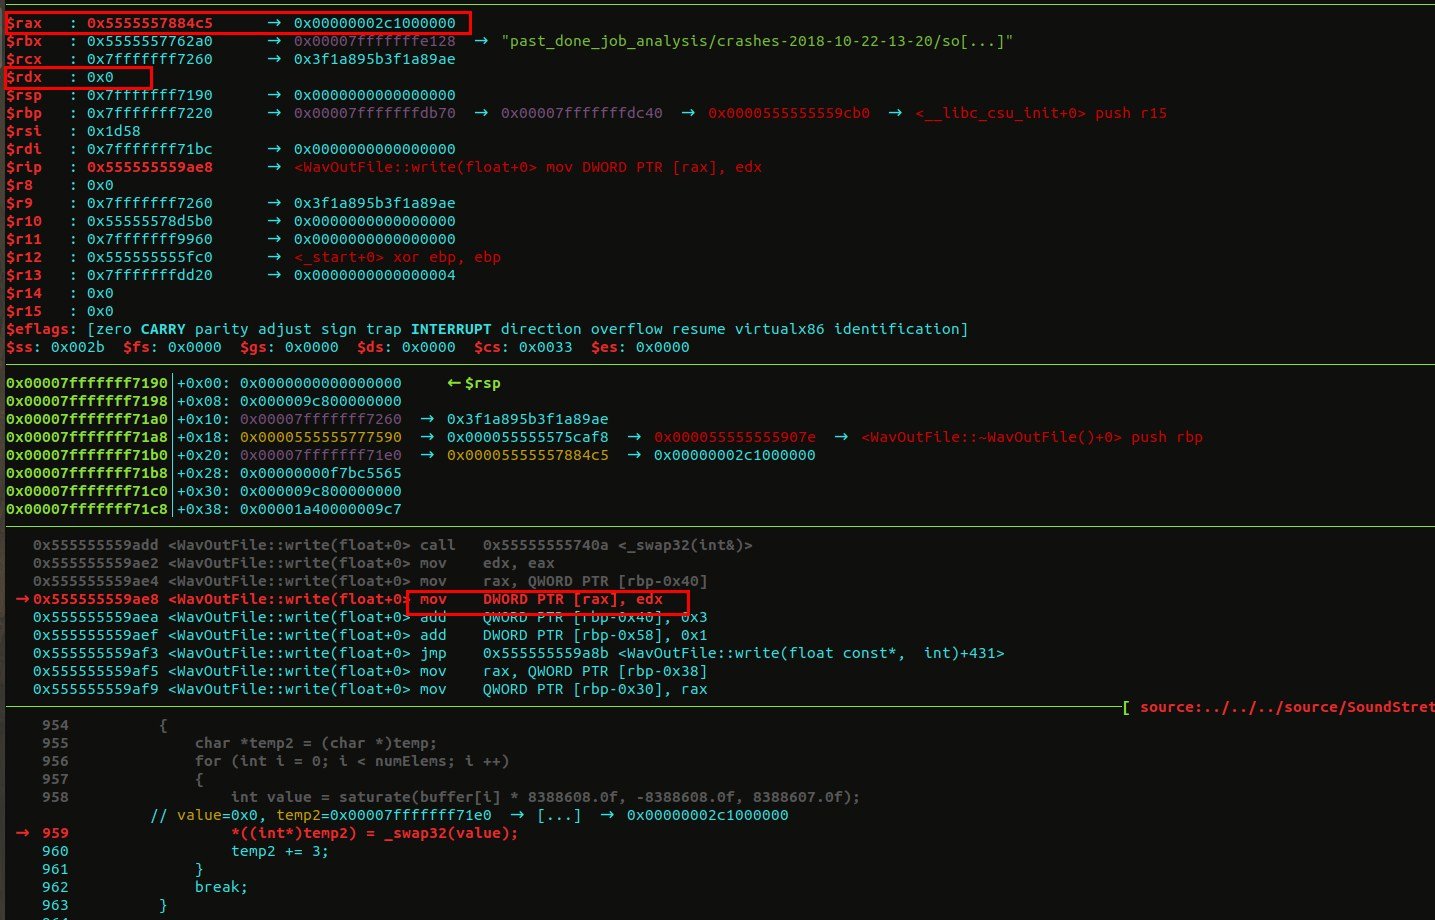Select the "<_swap32(int&)>" call target
The width and height of the screenshot is (1435, 920).
click(686, 545)
